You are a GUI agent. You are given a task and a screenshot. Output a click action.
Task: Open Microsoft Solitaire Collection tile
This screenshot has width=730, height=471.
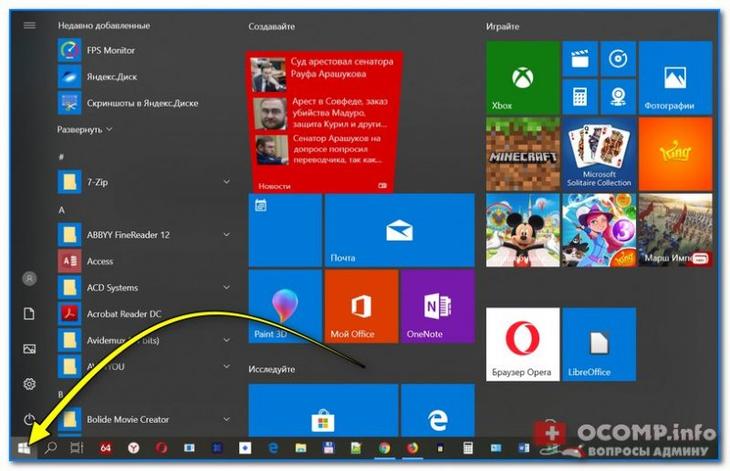pyautogui.click(x=599, y=154)
